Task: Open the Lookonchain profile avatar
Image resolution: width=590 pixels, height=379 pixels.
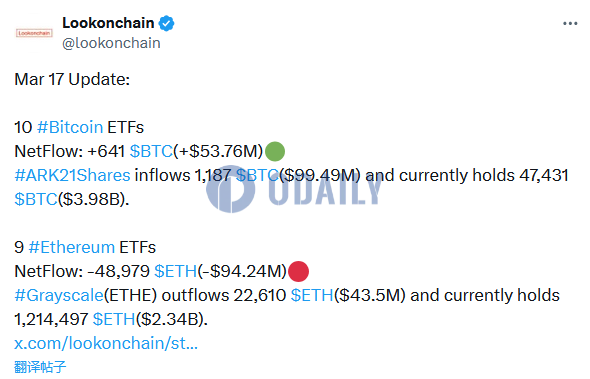Action: [x=34, y=33]
